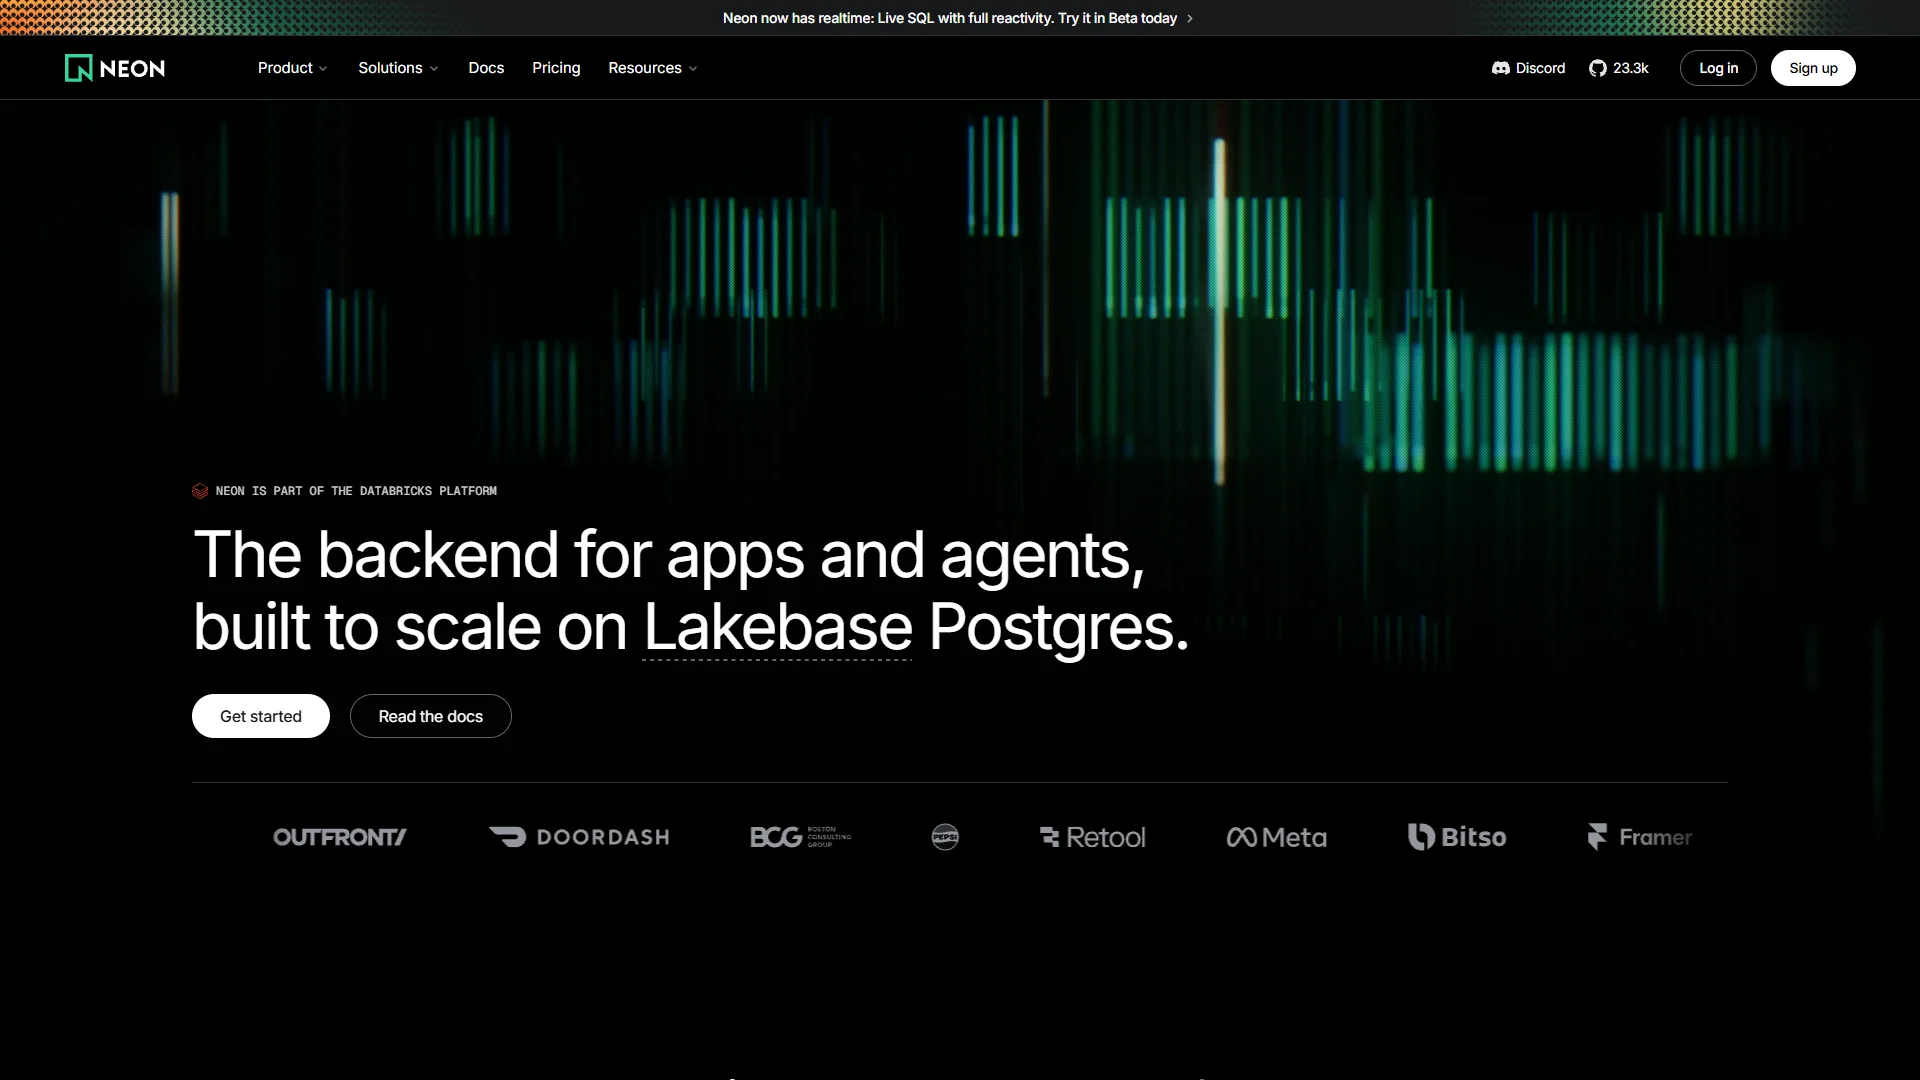Click the BCG customer logo
This screenshot has height=1080, width=1920.
click(x=800, y=837)
